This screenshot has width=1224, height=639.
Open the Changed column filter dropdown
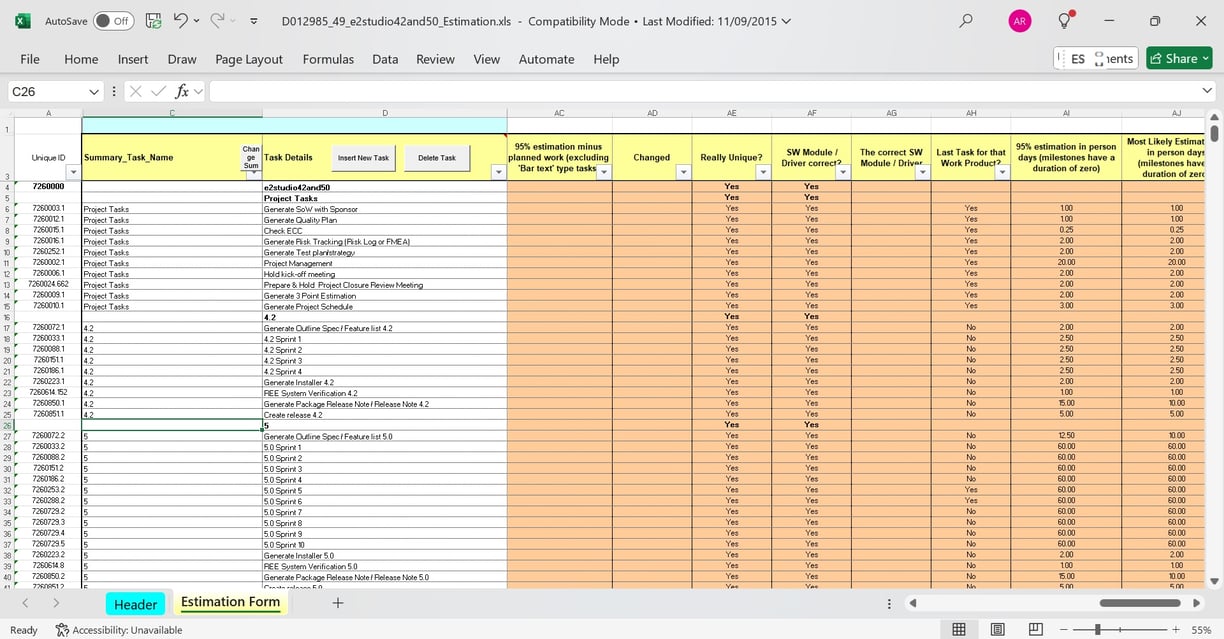point(684,173)
